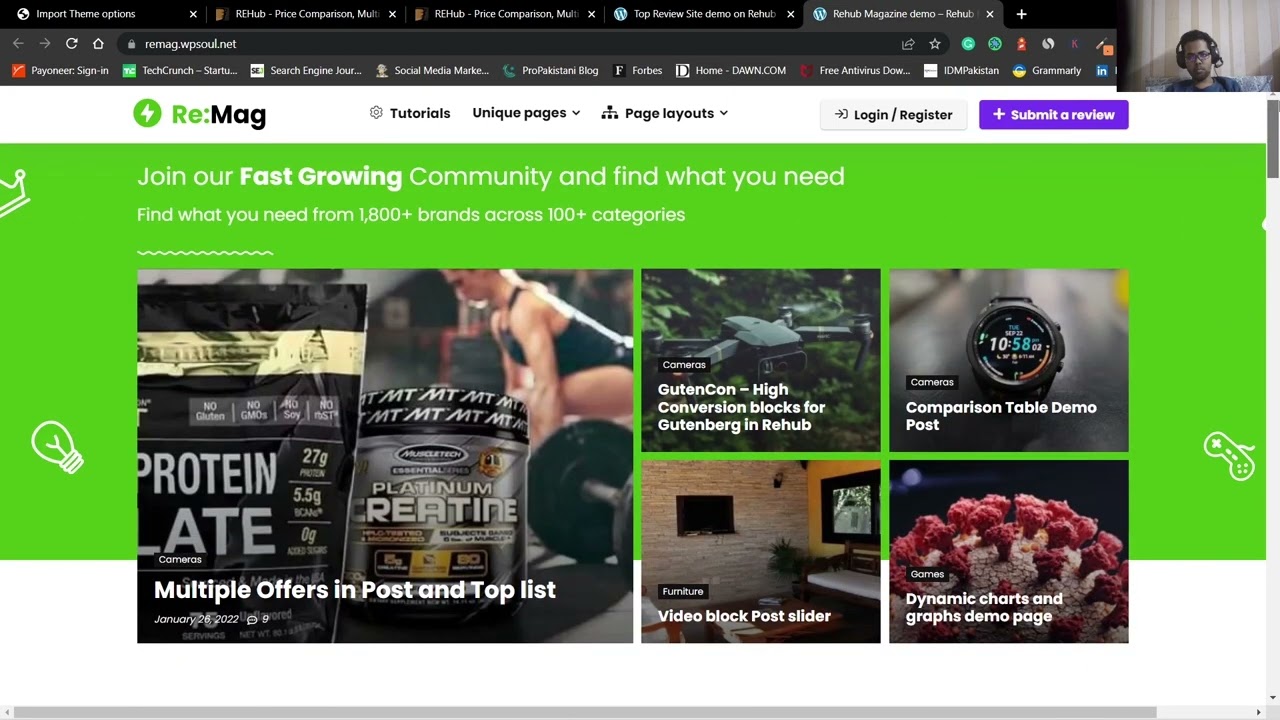Close the Import Theme options tab
Image resolution: width=1280 pixels, height=720 pixels.
[193, 14]
